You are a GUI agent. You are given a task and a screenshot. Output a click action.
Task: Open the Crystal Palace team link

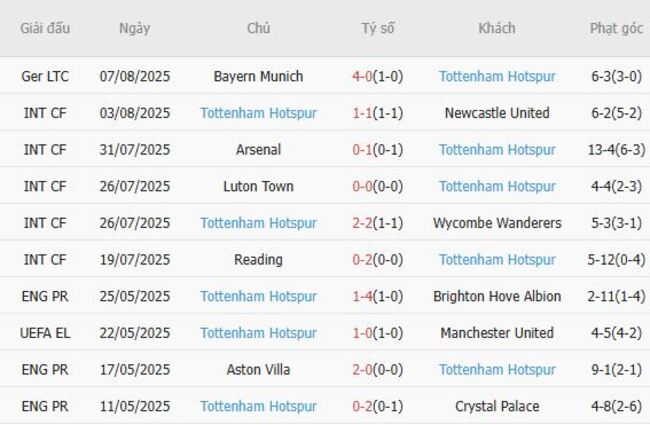pos(497,406)
